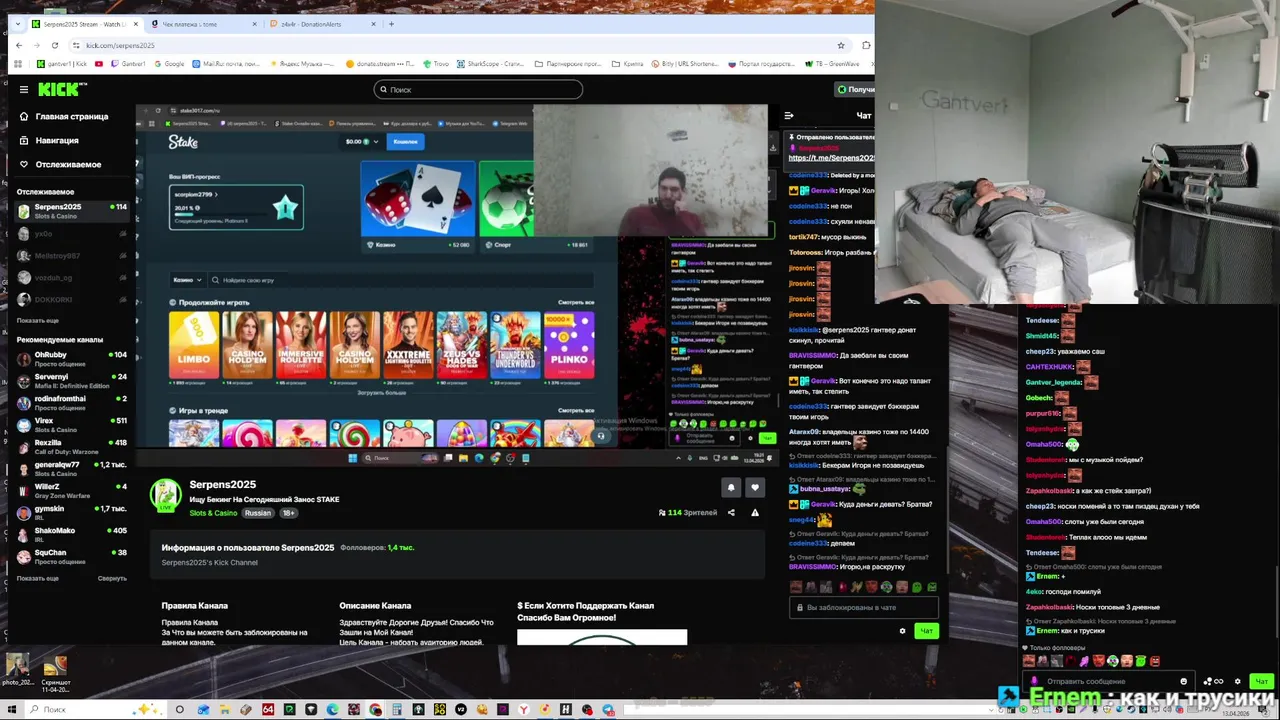Open the Mail.Ru bookmark
Screen dimensions: 1280x720
point(225,64)
